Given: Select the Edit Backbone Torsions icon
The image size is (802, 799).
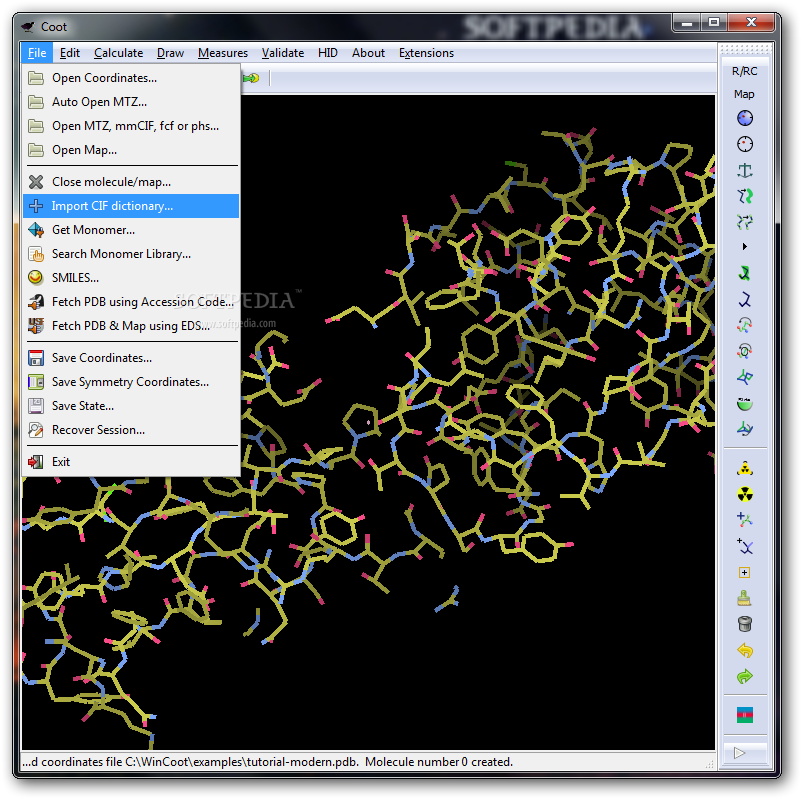Looking at the screenshot, I should [x=745, y=429].
